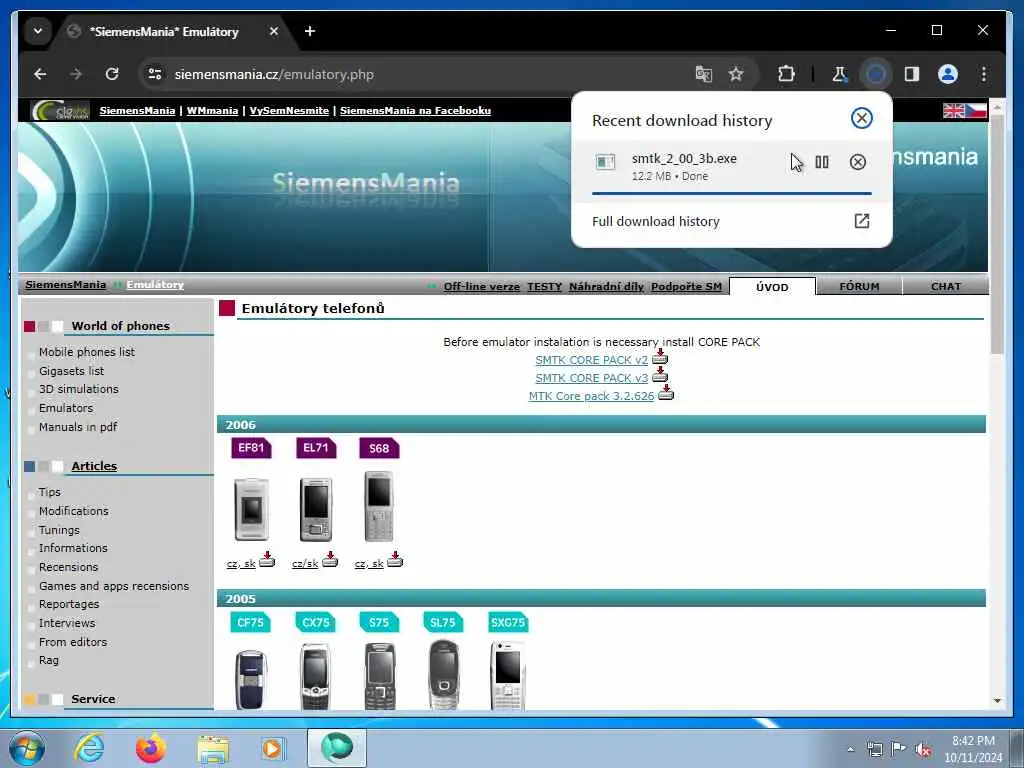
Task: Click the S68 phone thumbnail
Action: pos(379,507)
